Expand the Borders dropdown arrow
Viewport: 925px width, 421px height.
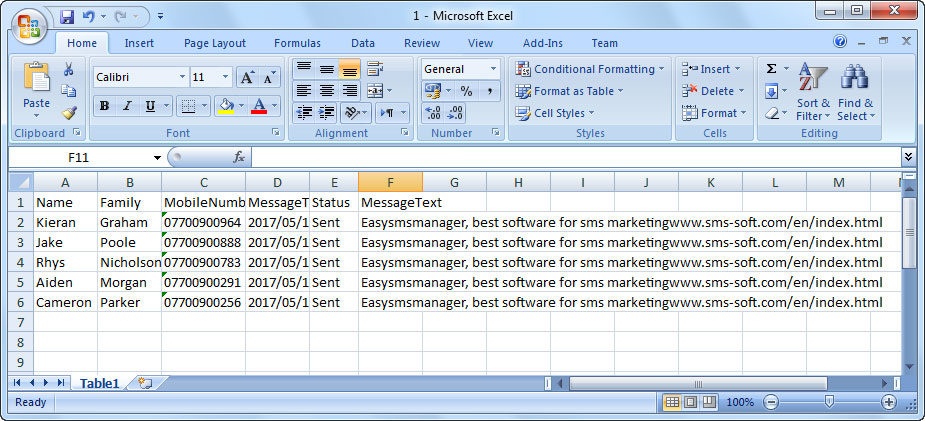pos(205,106)
